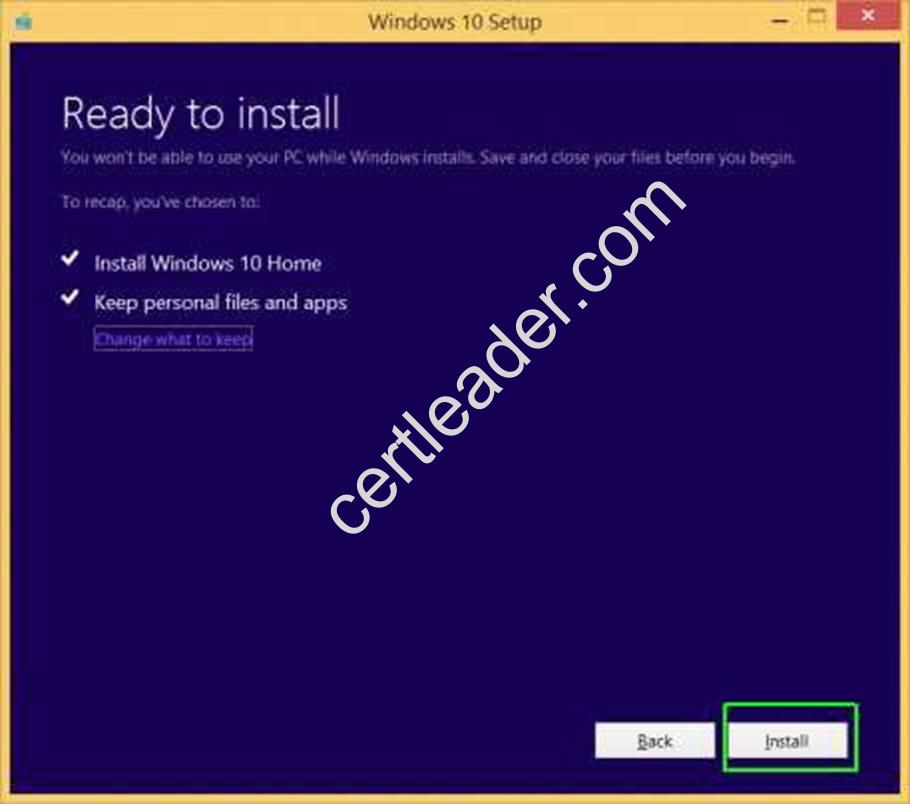Minimize the Windows 10 Setup window
This screenshot has height=804, width=910.
click(781, 20)
